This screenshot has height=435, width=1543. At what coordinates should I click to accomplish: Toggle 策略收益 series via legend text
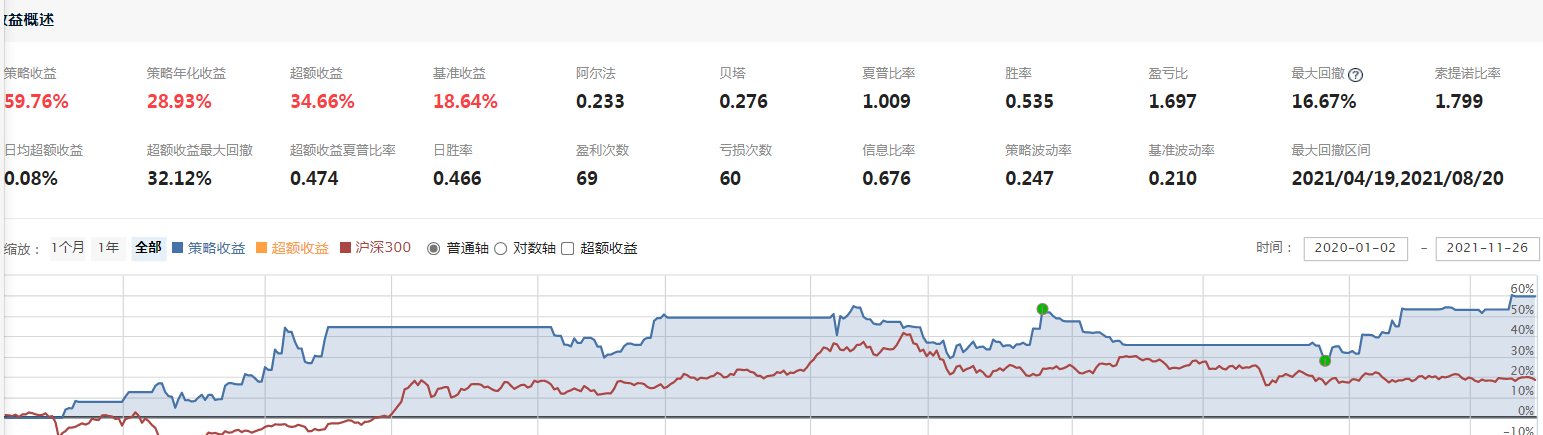coord(216,248)
